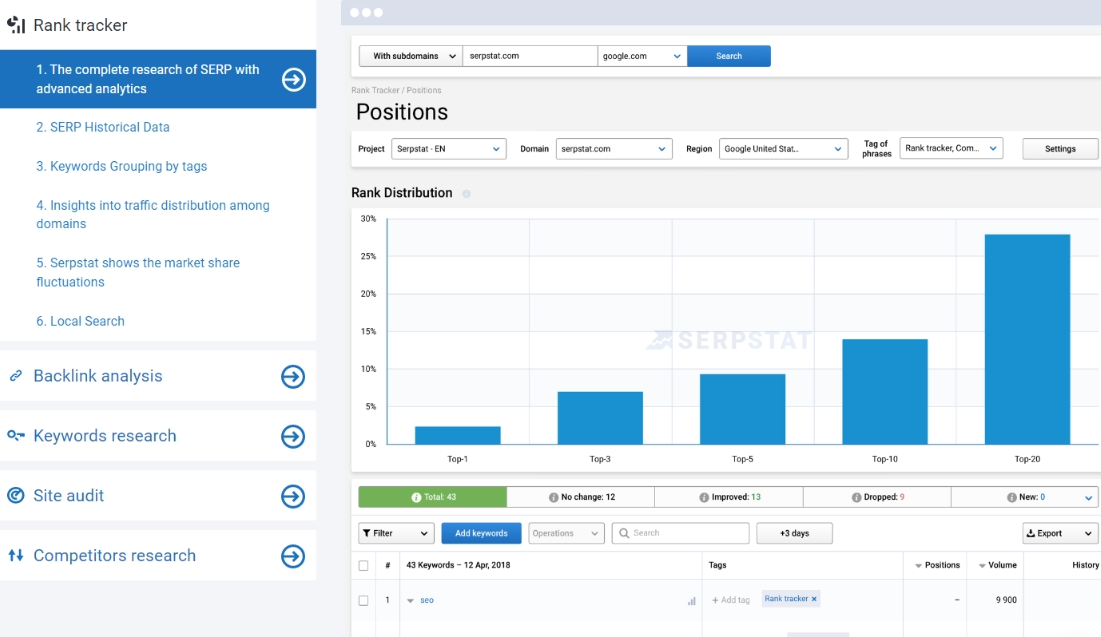Screen dimensions: 1101x637
Task: Tick the select-all checkbox in table header
Action: click(364, 565)
